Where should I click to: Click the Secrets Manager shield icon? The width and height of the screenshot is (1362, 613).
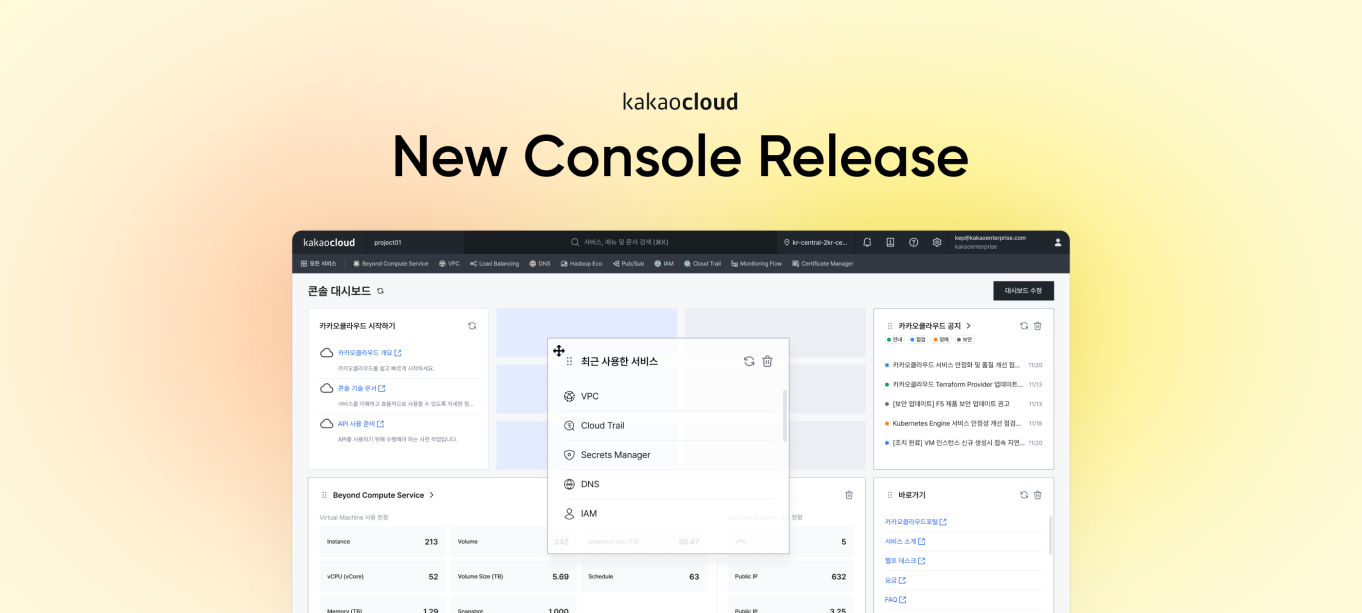coord(569,455)
